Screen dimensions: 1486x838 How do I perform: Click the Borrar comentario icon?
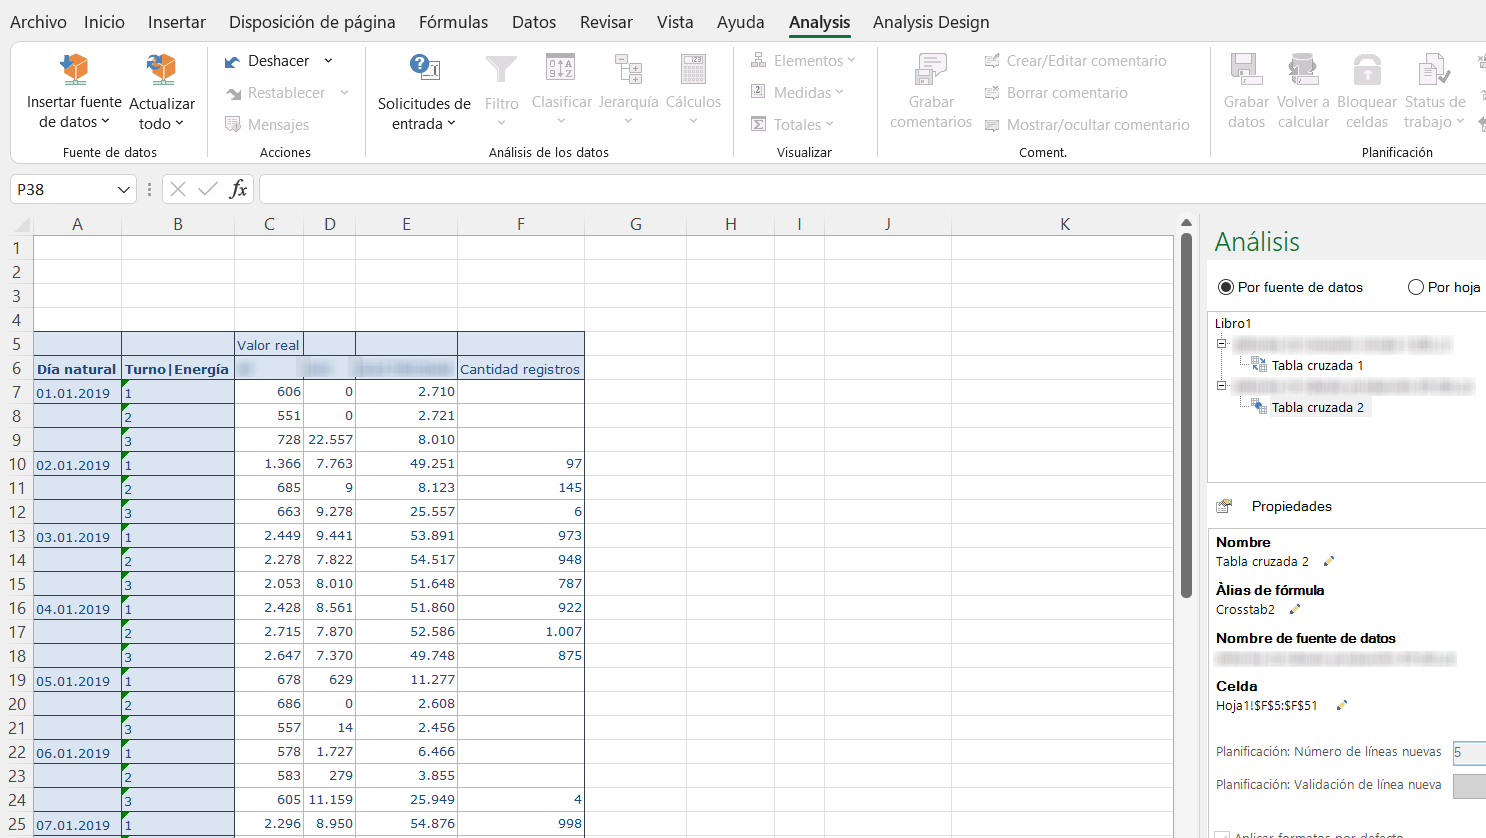point(992,93)
